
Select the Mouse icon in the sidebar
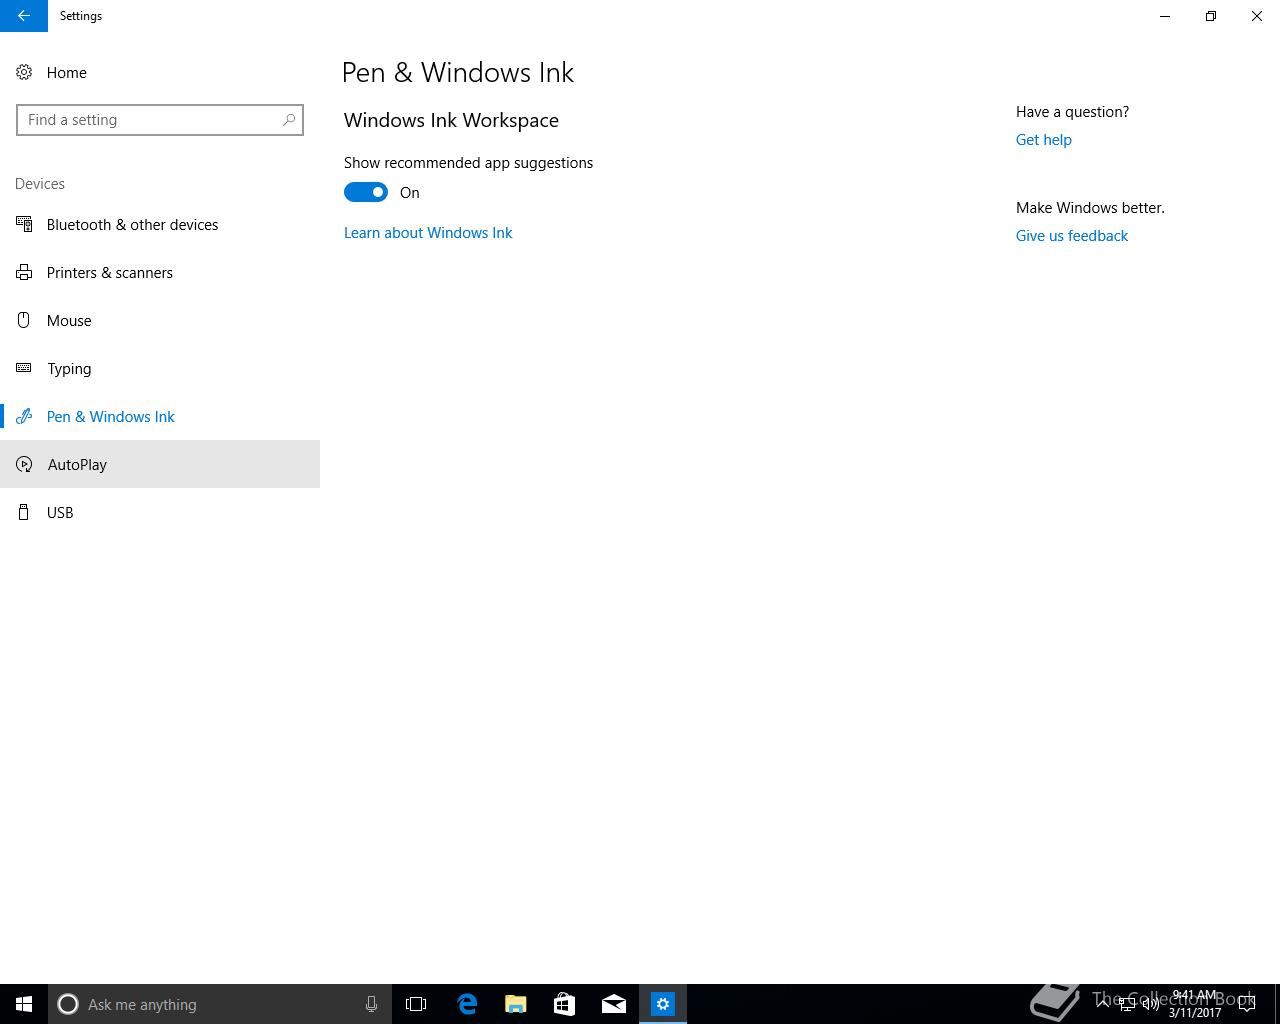[24, 320]
